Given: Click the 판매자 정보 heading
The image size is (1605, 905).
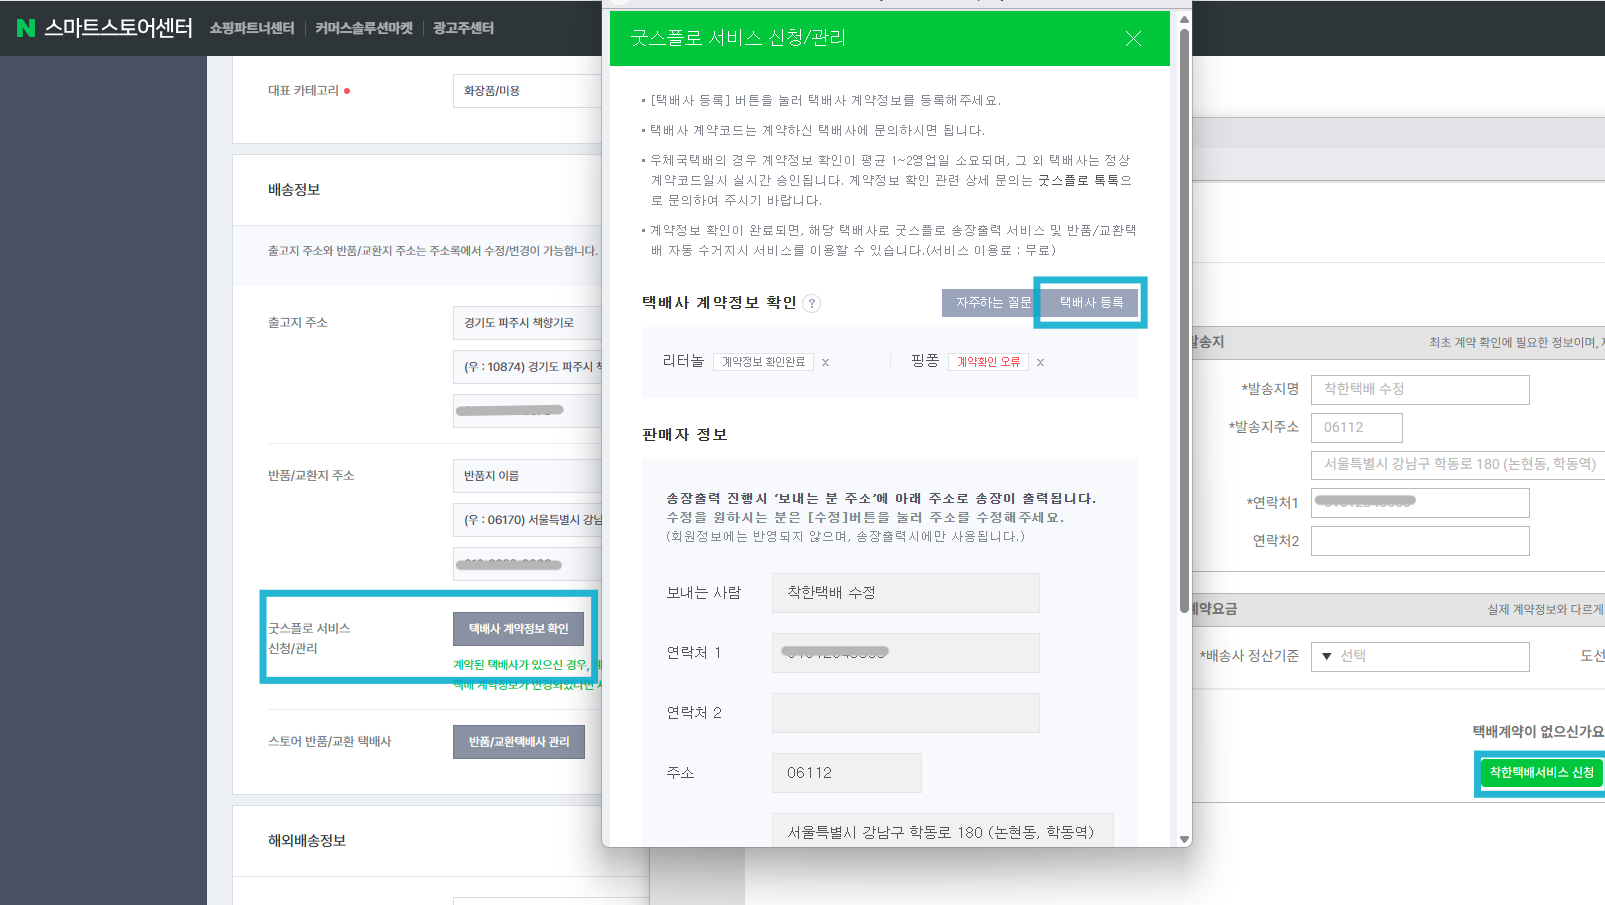Looking at the screenshot, I should (x=685, y=435).
